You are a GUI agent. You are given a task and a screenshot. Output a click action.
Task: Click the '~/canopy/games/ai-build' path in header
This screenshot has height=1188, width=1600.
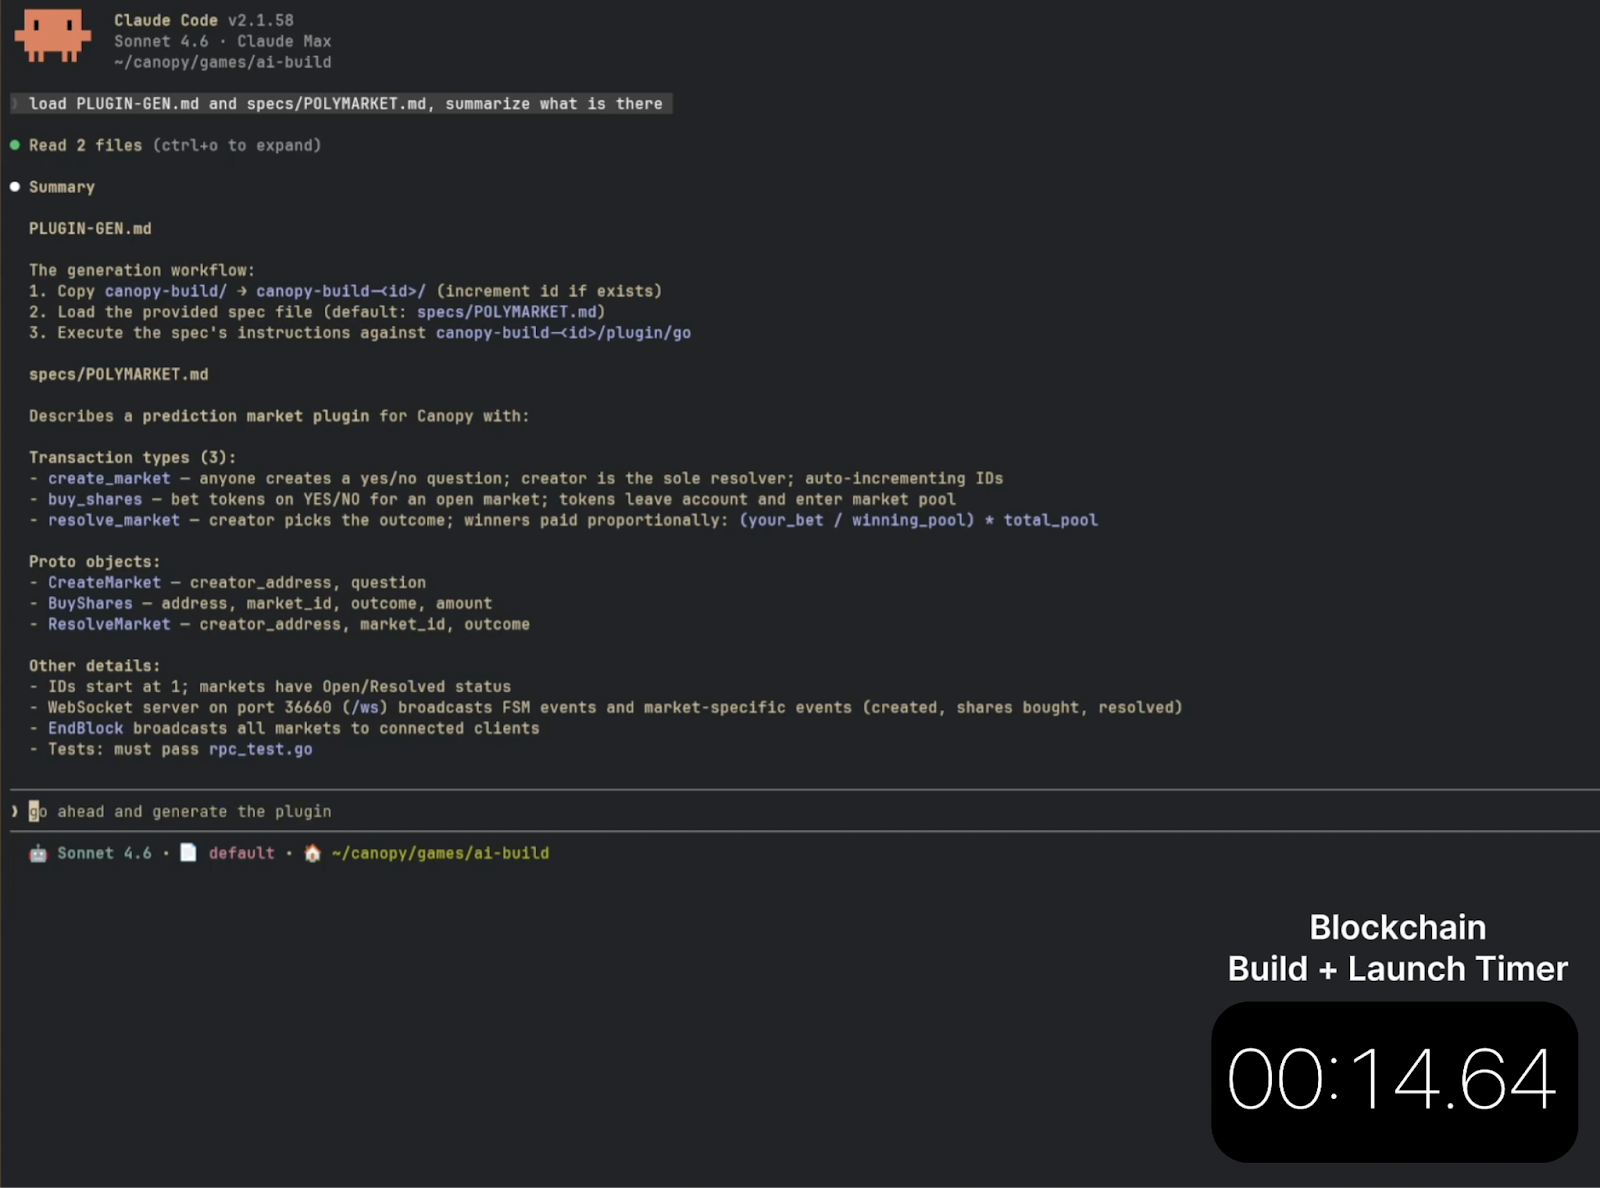click(x=222, y=62)
